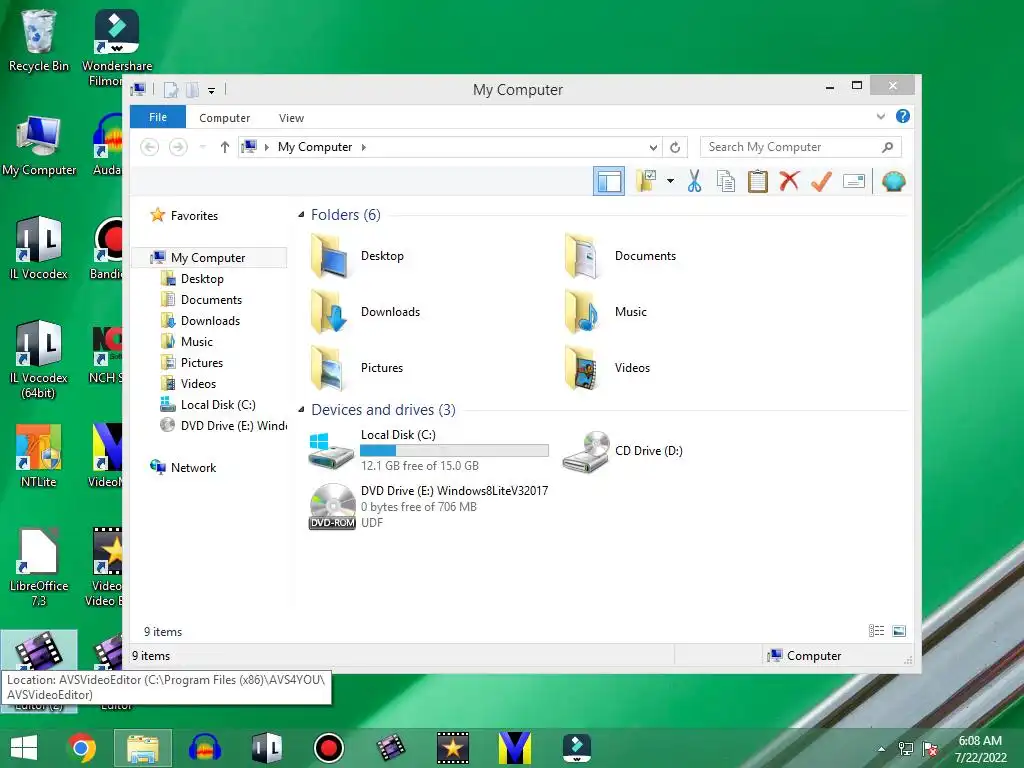
Task: Select Documents in the navigation tree
Action: (211, 300)
